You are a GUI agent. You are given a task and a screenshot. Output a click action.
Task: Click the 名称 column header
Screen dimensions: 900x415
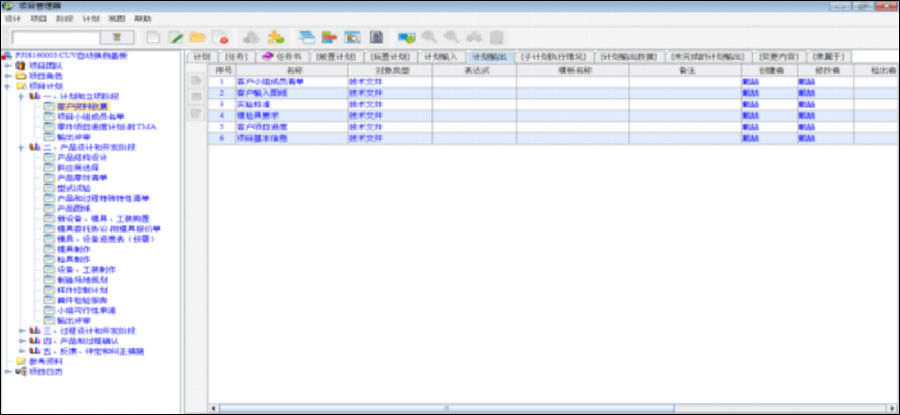coord(292,69)
